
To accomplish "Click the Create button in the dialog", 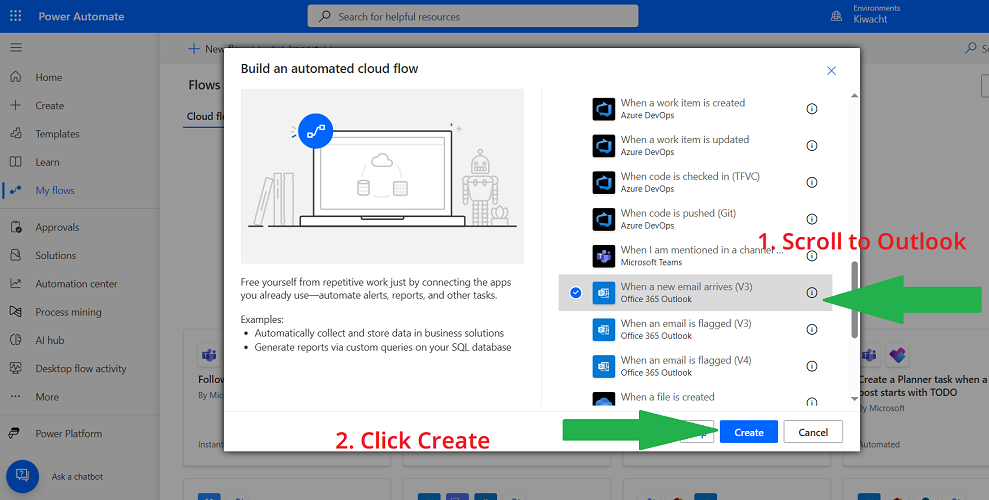I will point(748,432).
